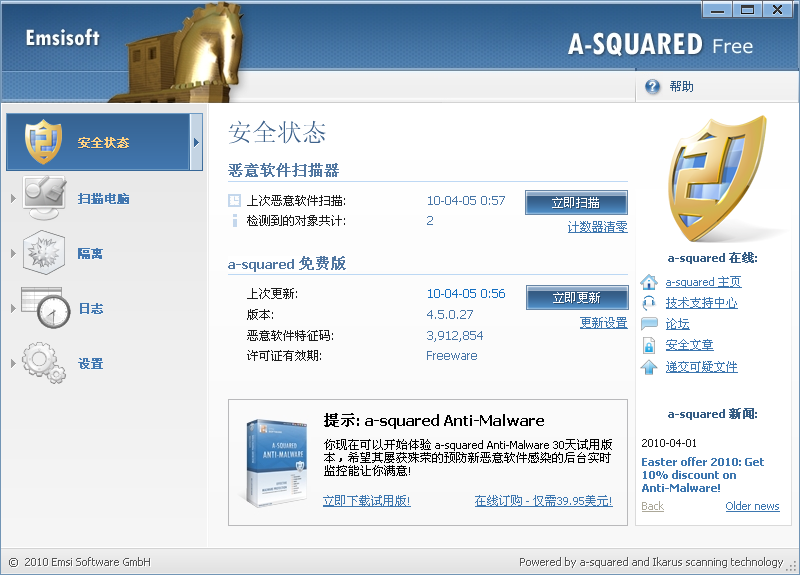Open the 日志 section
This screenshot has height=575, width=800.
[91, 308]
